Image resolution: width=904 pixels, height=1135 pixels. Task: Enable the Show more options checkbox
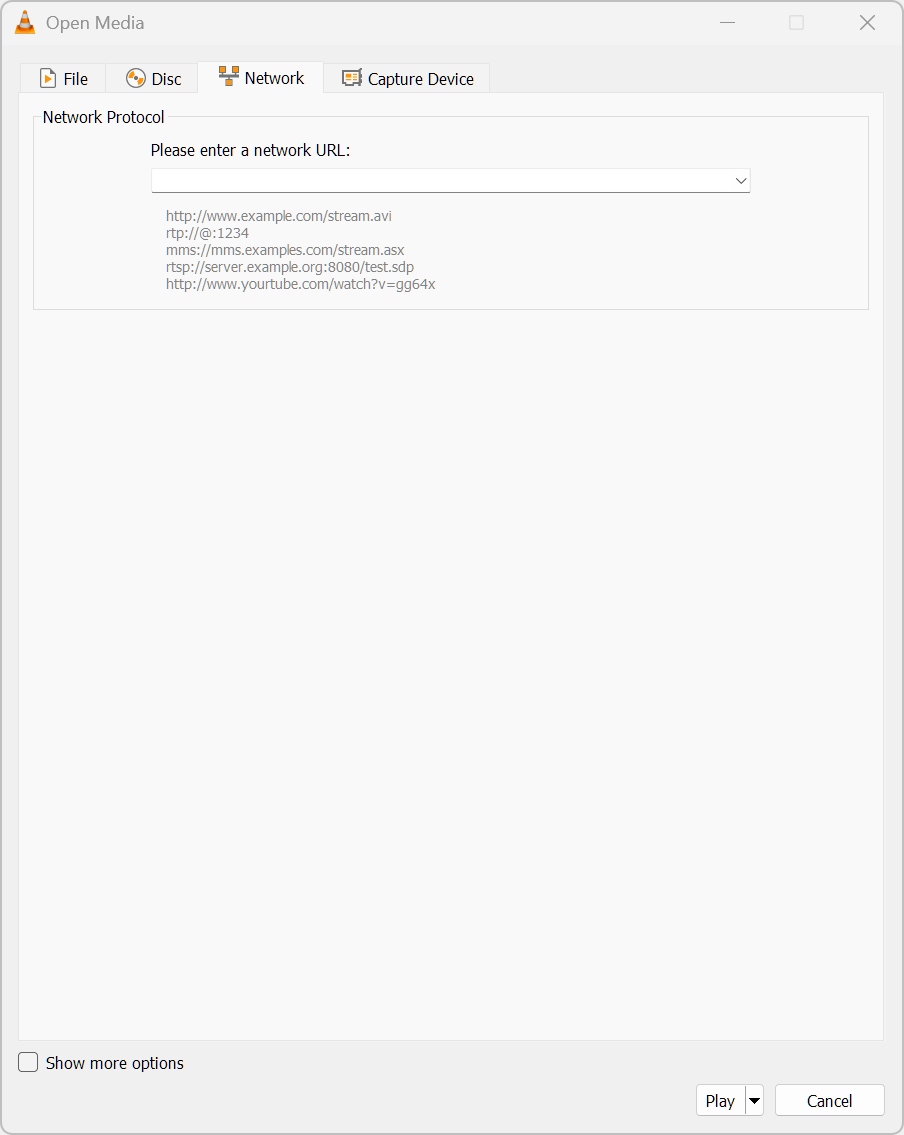click(x=28, y=1062)
